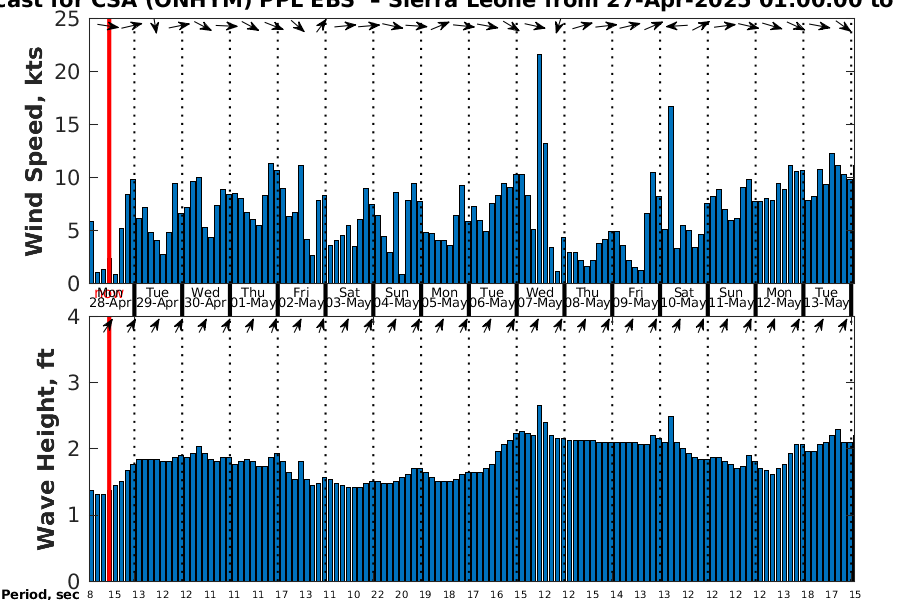Click the period value 20

[x=401, y=595]
